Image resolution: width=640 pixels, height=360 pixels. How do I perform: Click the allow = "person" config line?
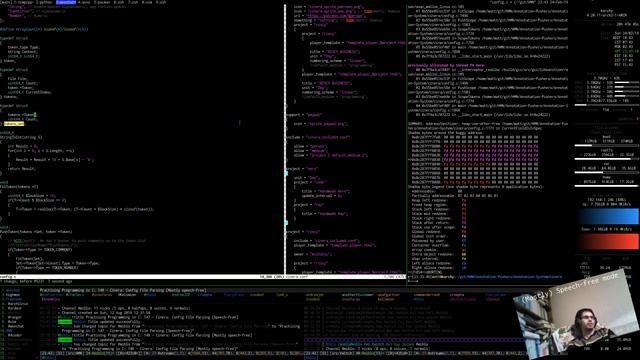tap(311, 146)
